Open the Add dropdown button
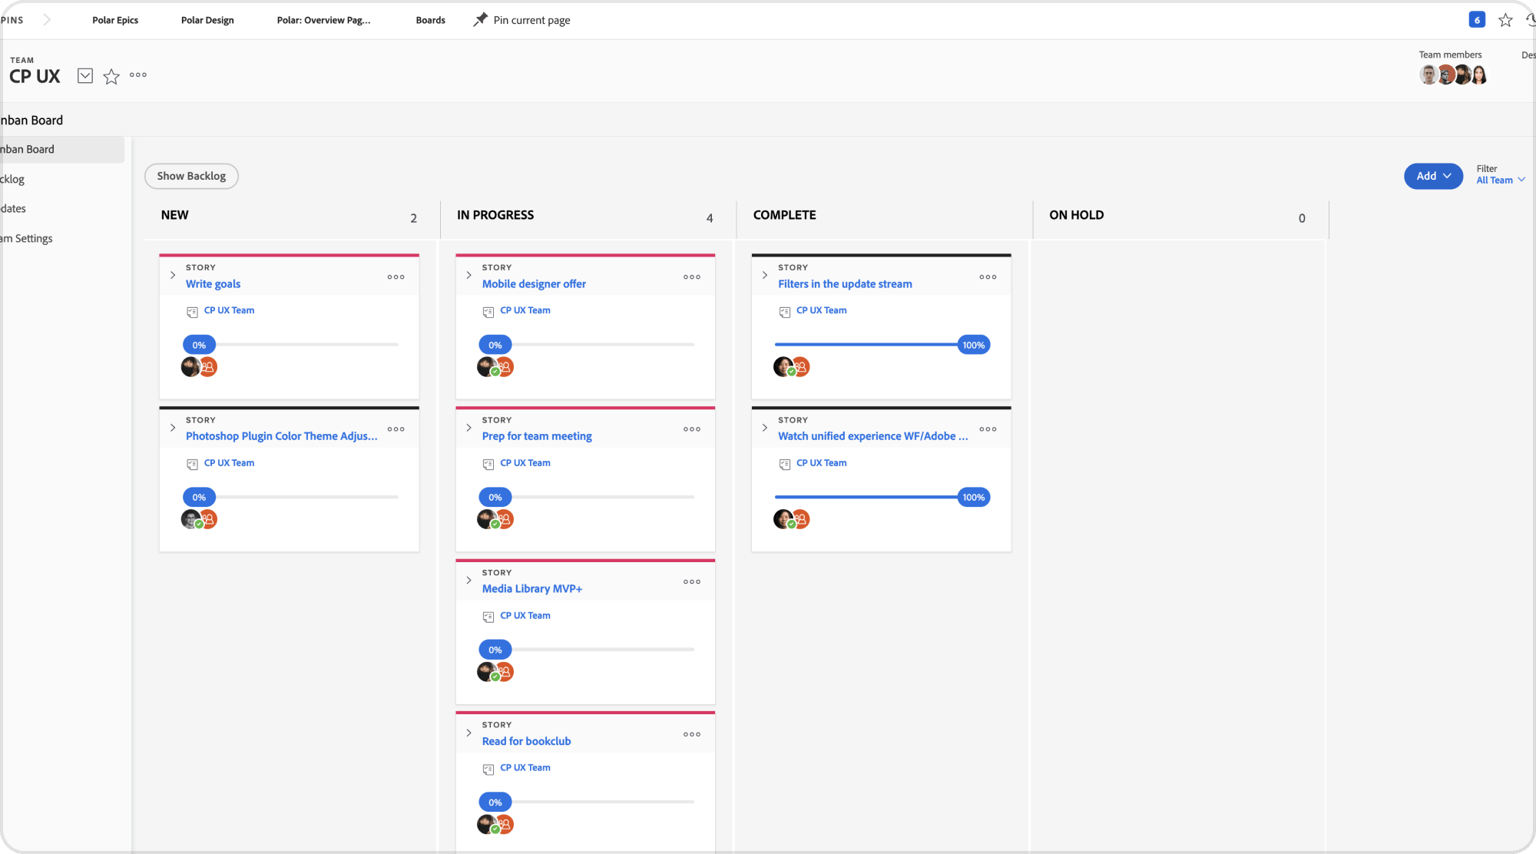The height and width of the screenshot is (854, 1536). tap(1433, 176)
